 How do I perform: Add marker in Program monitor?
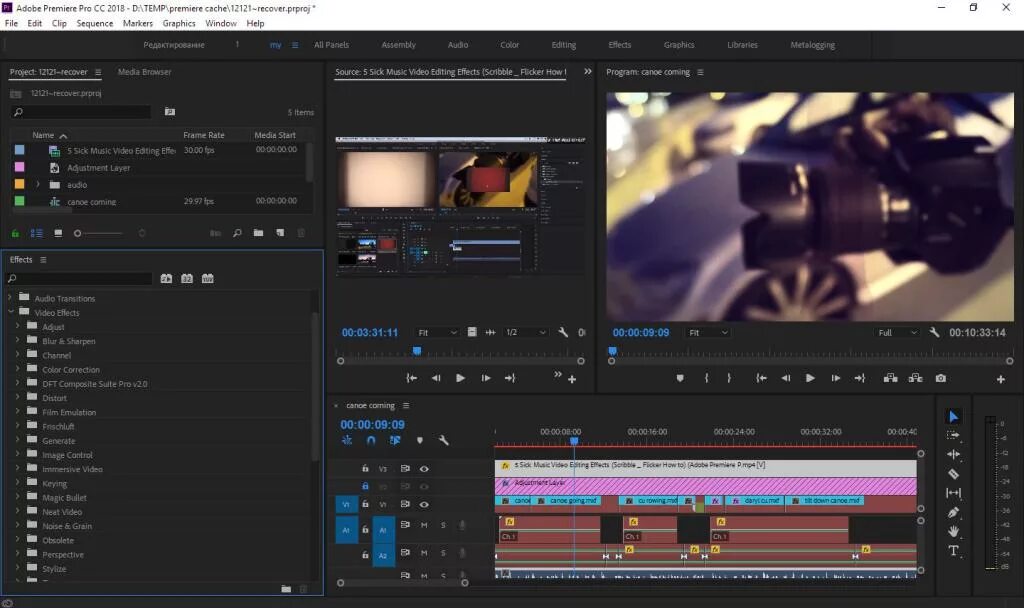click(x=680, y=378)
